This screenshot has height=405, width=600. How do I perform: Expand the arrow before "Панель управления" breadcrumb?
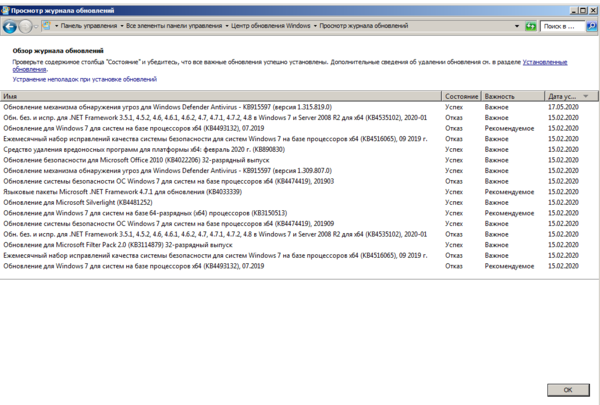[56, 26]
